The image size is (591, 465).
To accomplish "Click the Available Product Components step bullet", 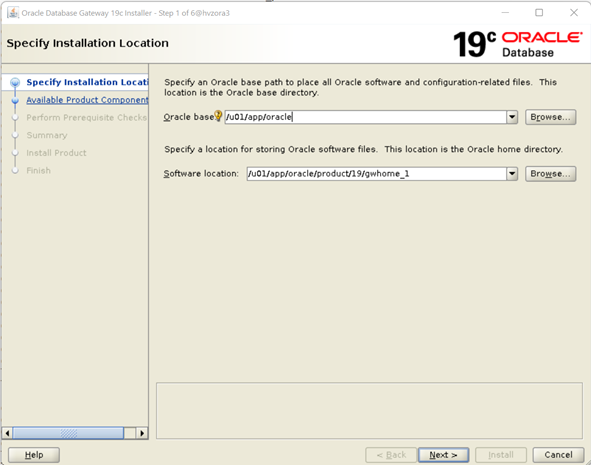I will [x=15, y=100].
